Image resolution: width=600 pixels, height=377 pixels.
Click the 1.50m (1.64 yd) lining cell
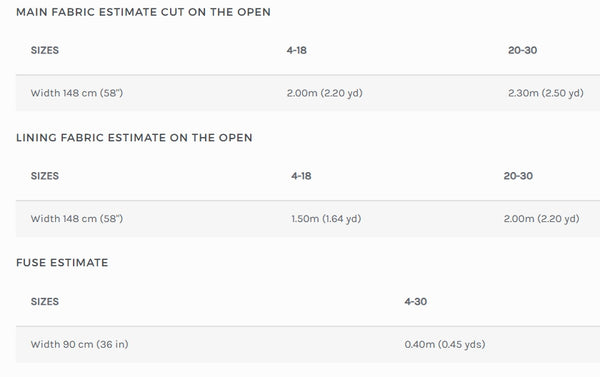click(326, 219)
